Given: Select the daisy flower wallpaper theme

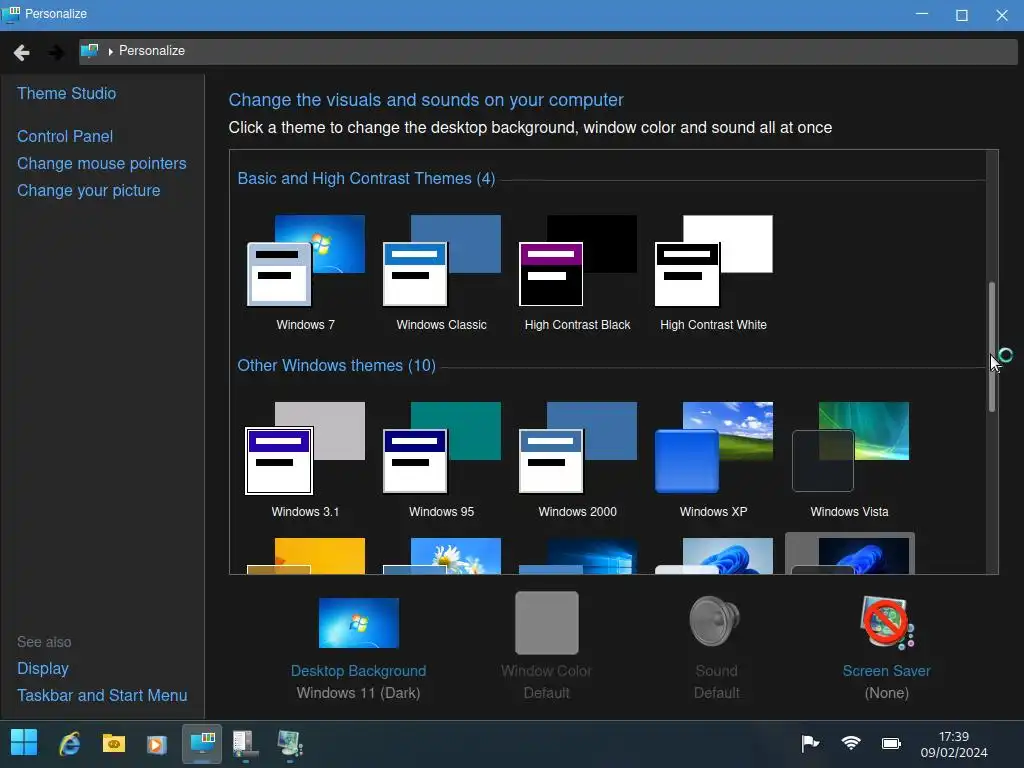Looking at the screenshot, I should tap(441, 555).
